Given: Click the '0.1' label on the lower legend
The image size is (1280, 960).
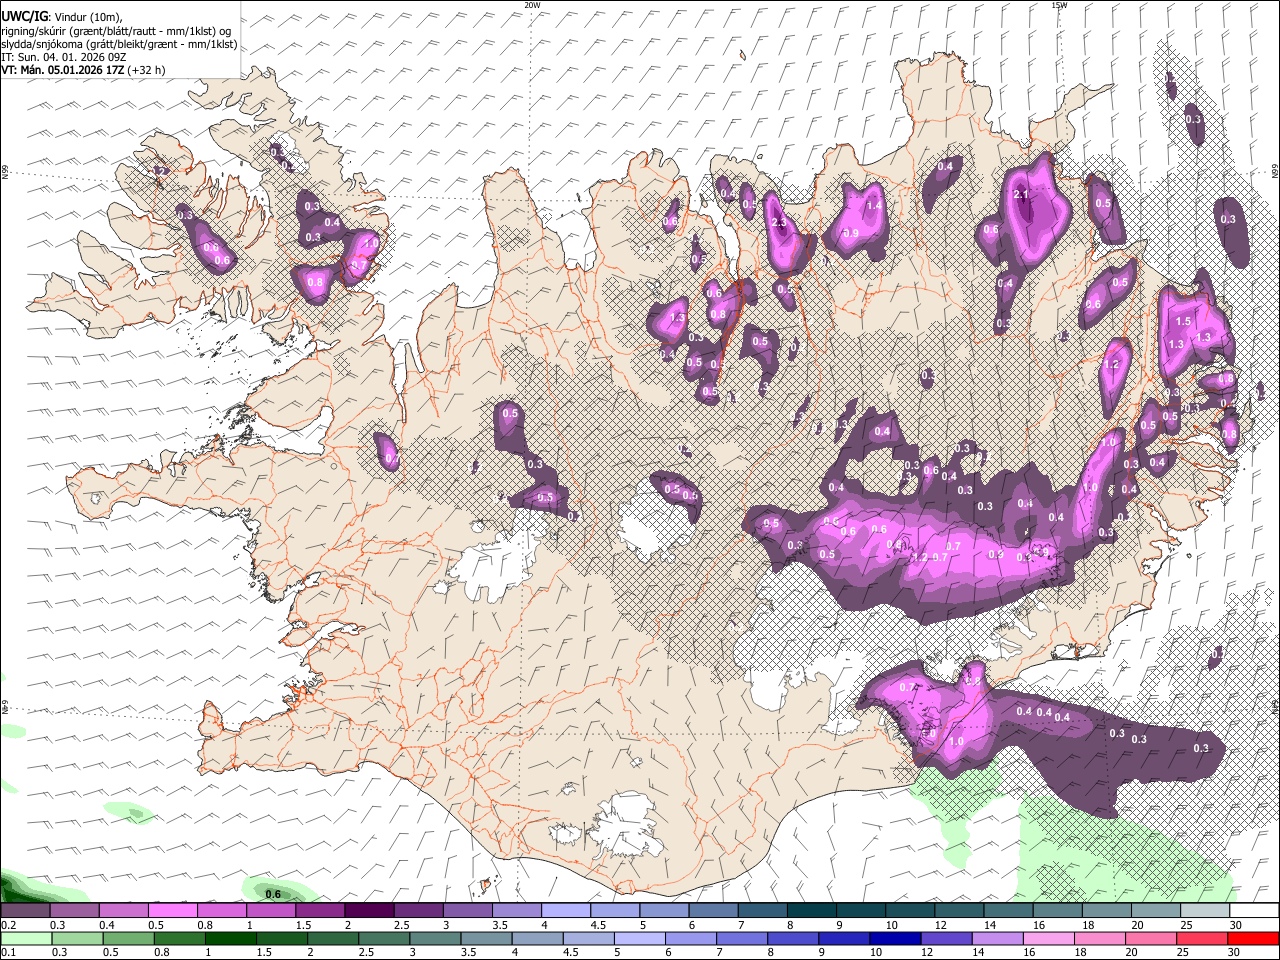Looking at the screenshot, I should coord(8,952).
